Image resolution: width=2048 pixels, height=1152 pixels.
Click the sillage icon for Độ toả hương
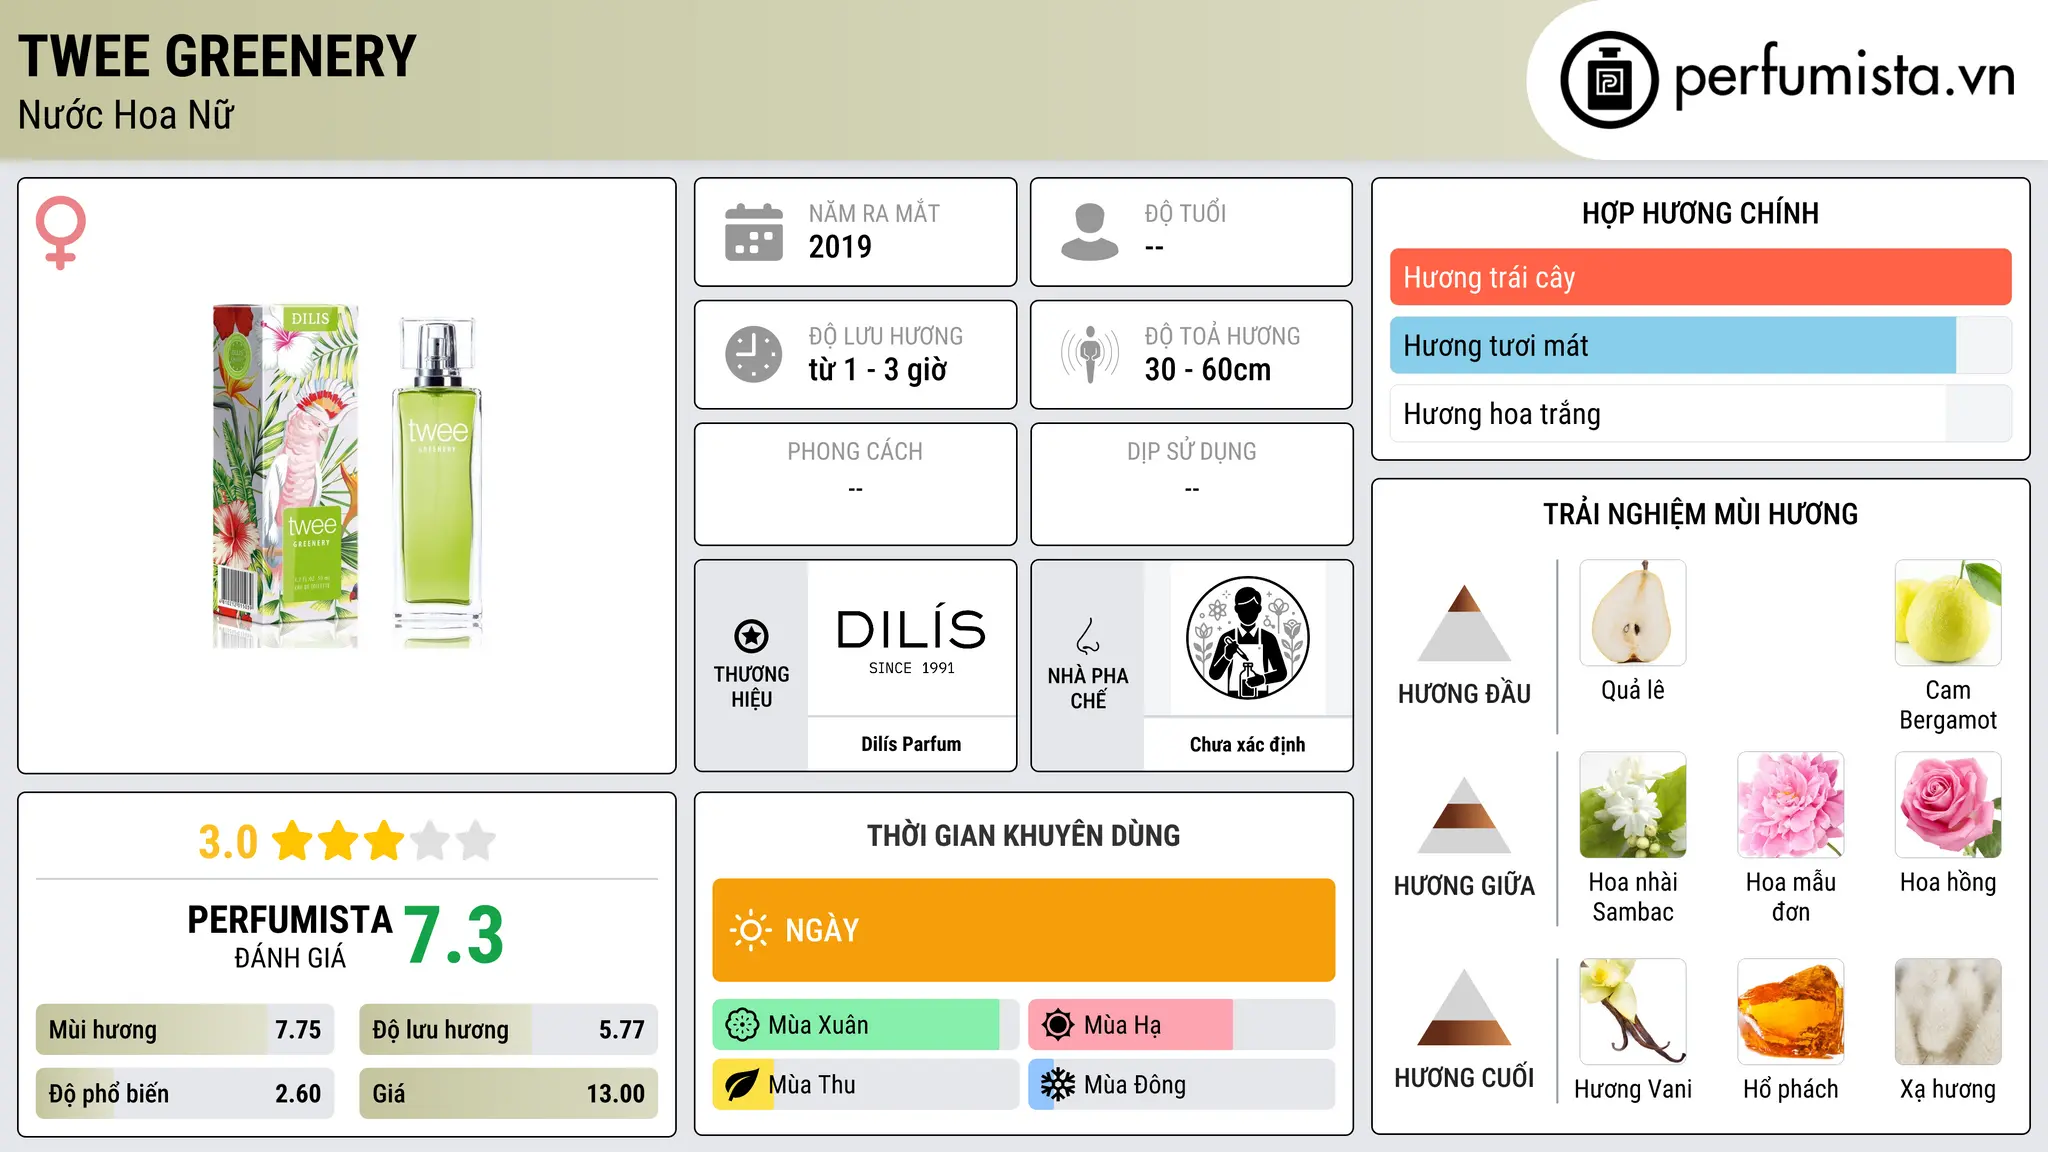tap(1090, 354)
